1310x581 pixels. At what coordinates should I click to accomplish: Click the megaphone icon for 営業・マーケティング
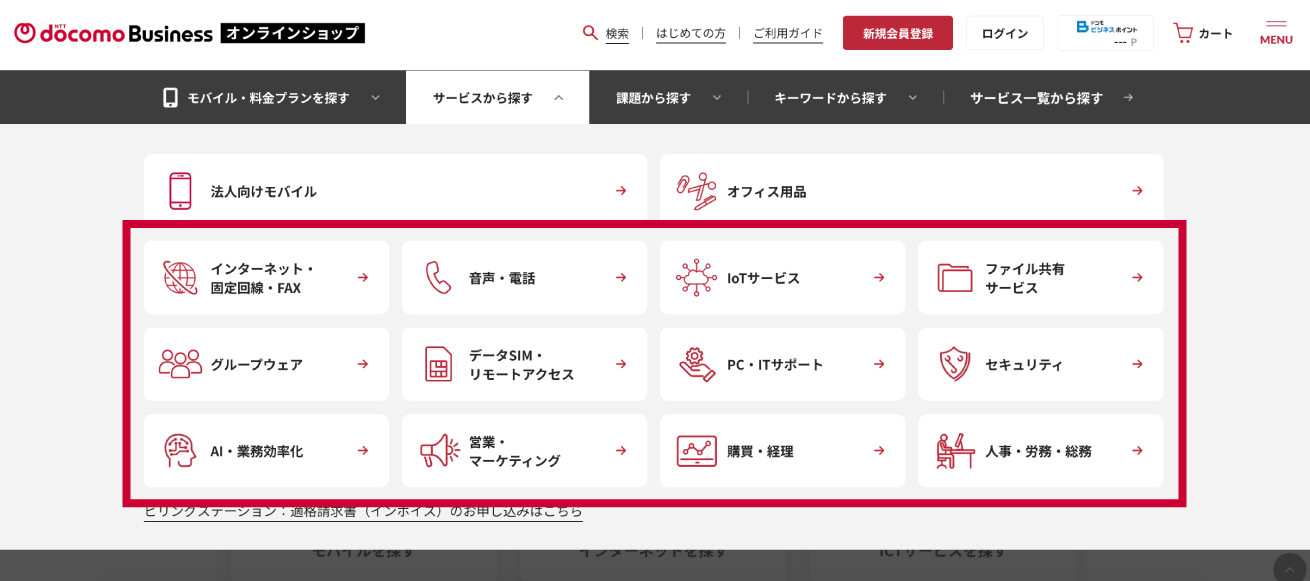coord(439,451)
